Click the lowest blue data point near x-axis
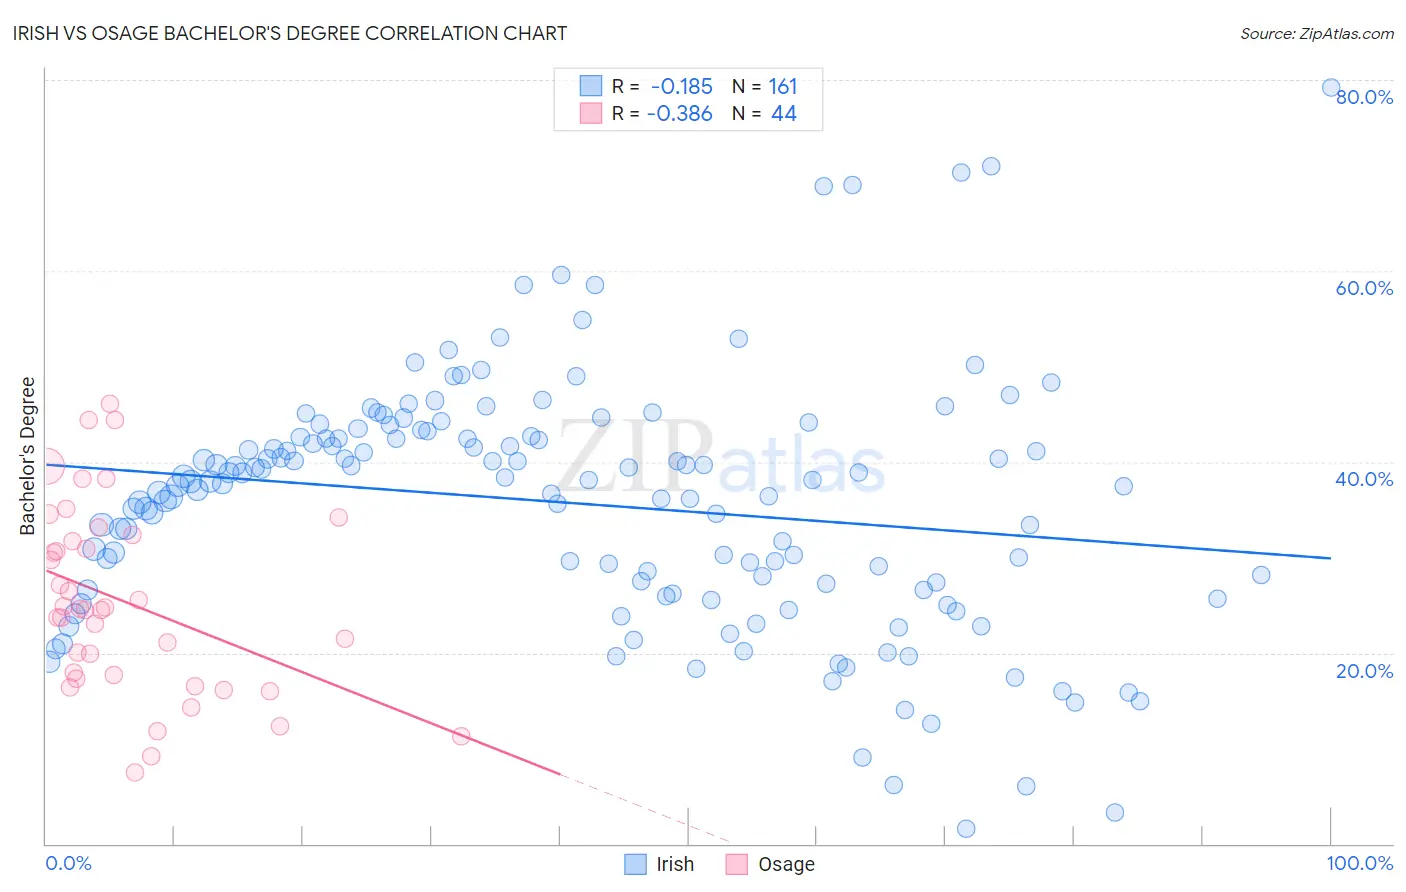This screenshot has width=1406, height=892. [966, 828]
